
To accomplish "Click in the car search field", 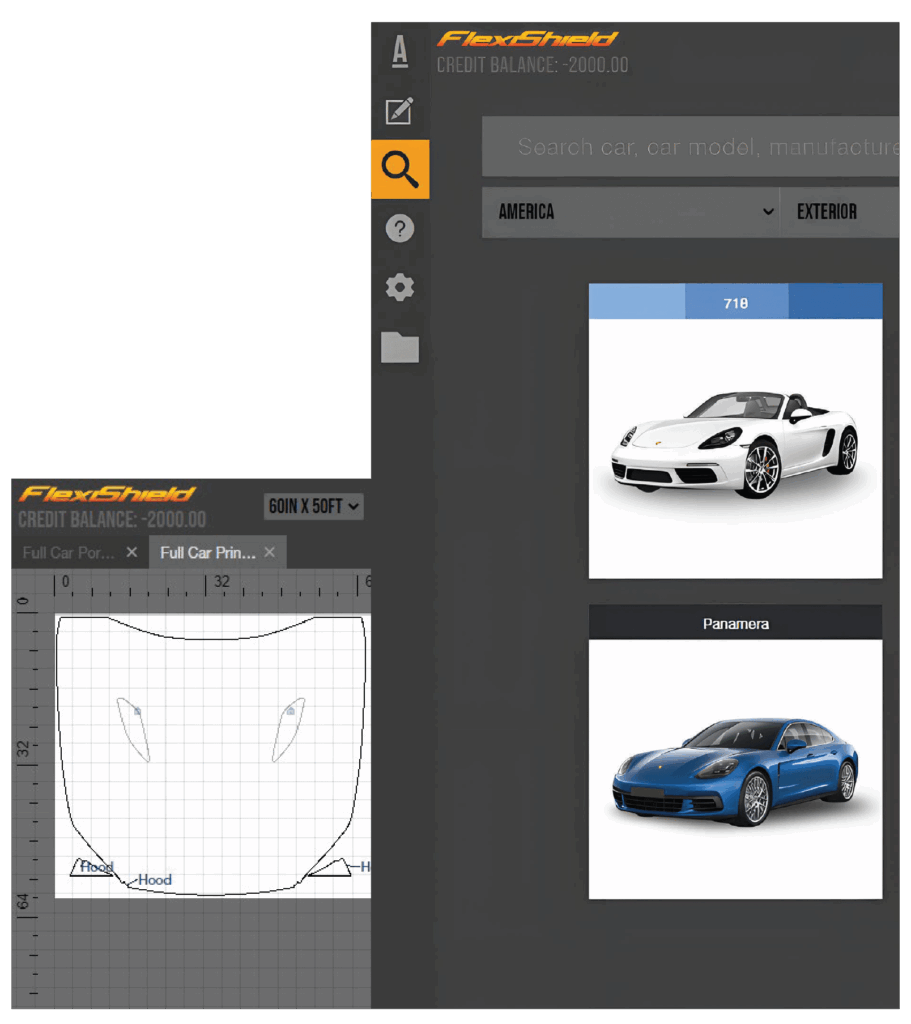I will coord(700,147).
